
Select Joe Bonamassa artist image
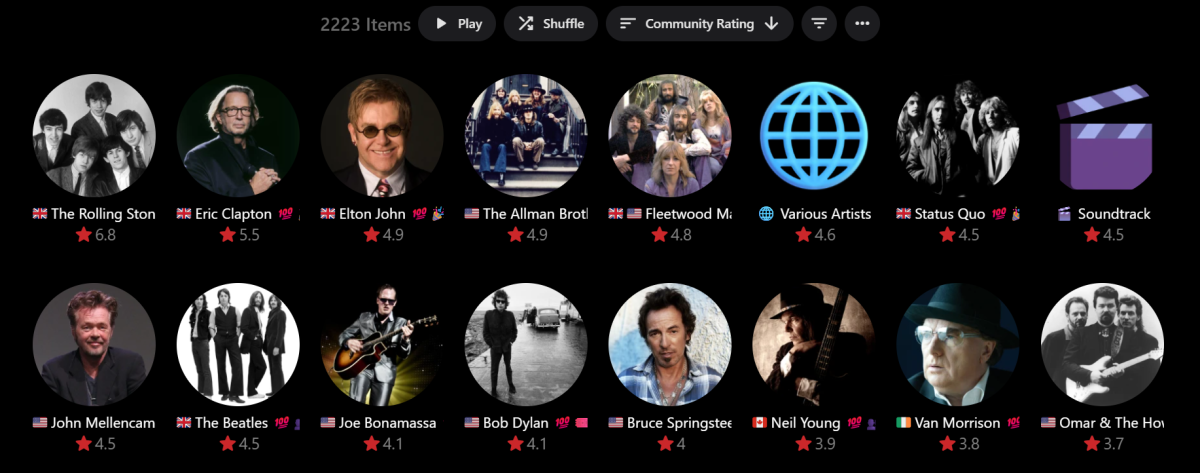tap(382, 344)
